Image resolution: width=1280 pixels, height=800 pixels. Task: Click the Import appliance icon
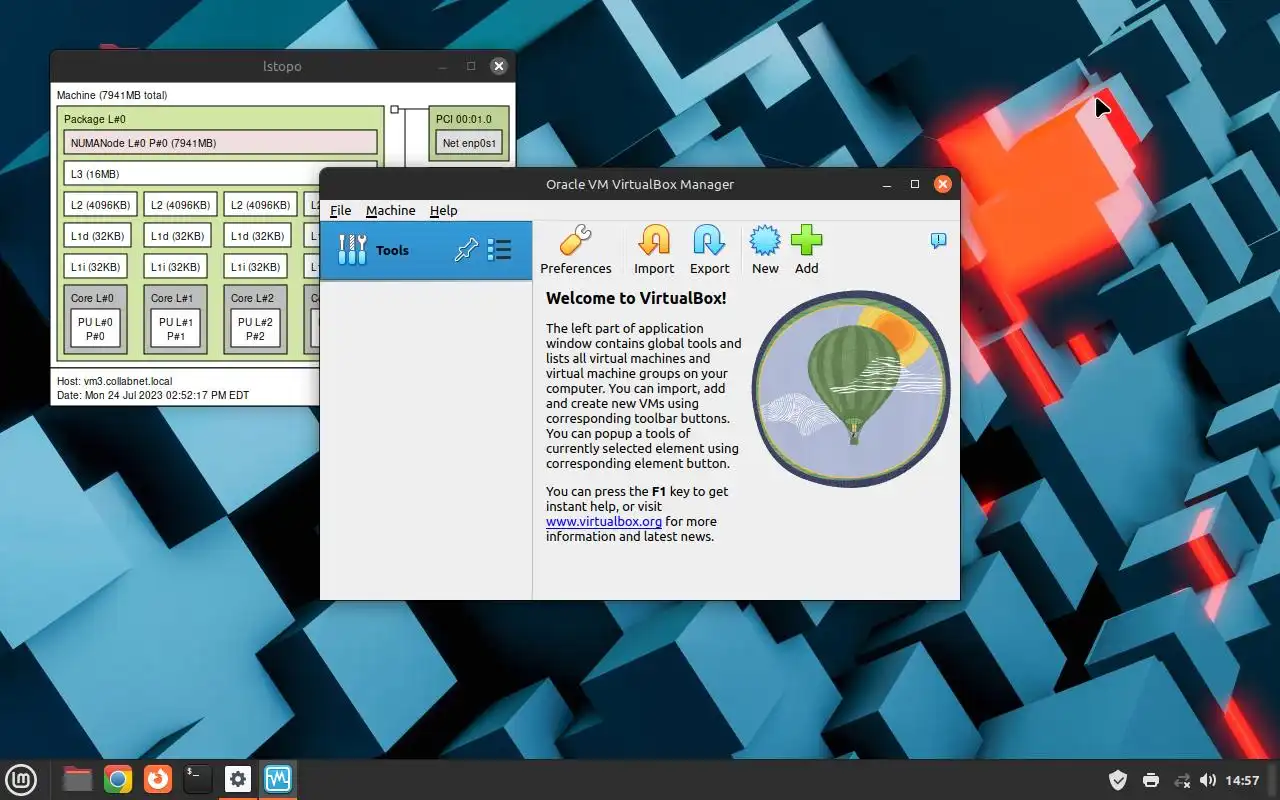click(654, 250)
